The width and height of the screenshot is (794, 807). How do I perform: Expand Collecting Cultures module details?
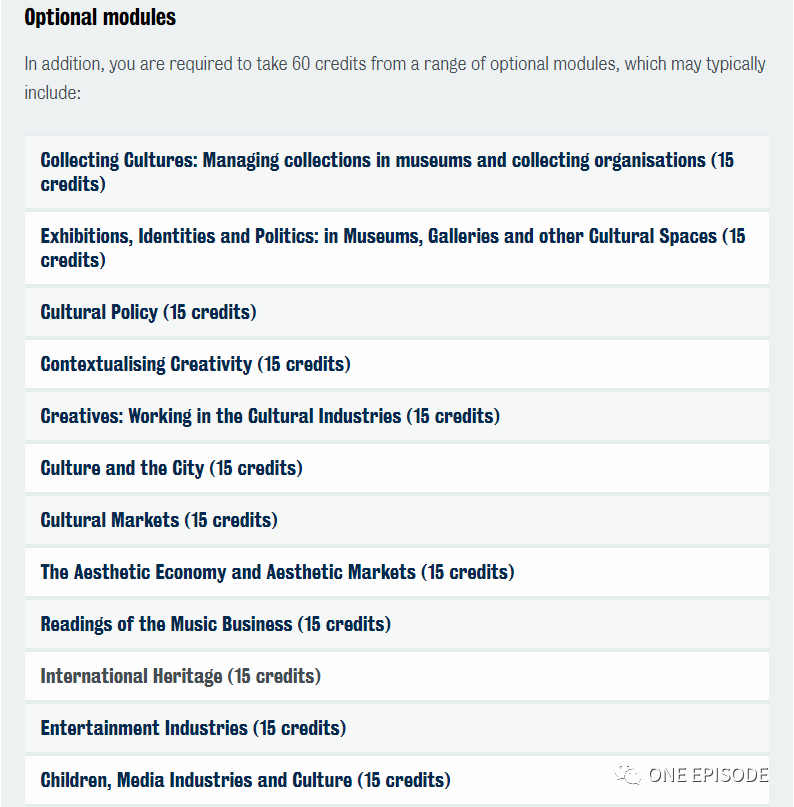point(396,172)
